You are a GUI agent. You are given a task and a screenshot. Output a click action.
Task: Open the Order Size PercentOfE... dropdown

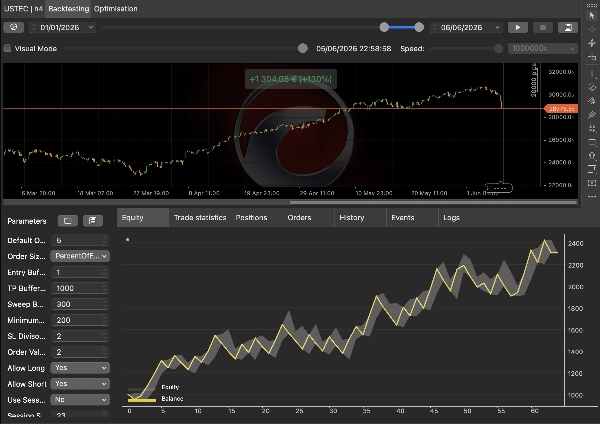click(x=80, y=256)
